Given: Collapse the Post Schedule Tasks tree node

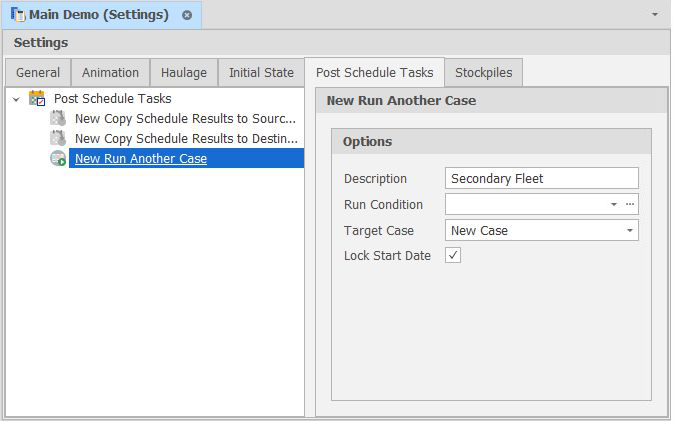Looking at the screenshot, I should (x=16, y=98).
